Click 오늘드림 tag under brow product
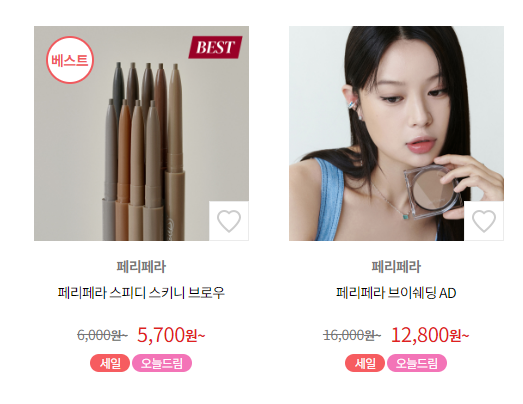Viewport: 523px width, 404px height. pyautogui.click(x=162, y=363)
